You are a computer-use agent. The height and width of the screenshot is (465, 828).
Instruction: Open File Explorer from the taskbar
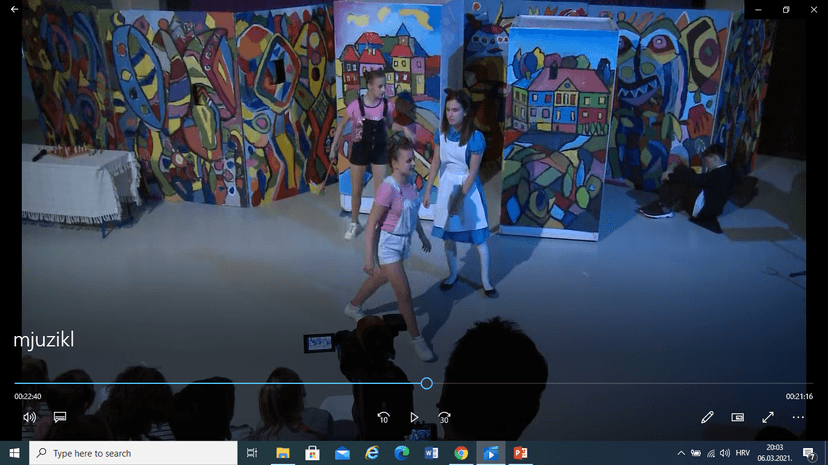[282, 453]
